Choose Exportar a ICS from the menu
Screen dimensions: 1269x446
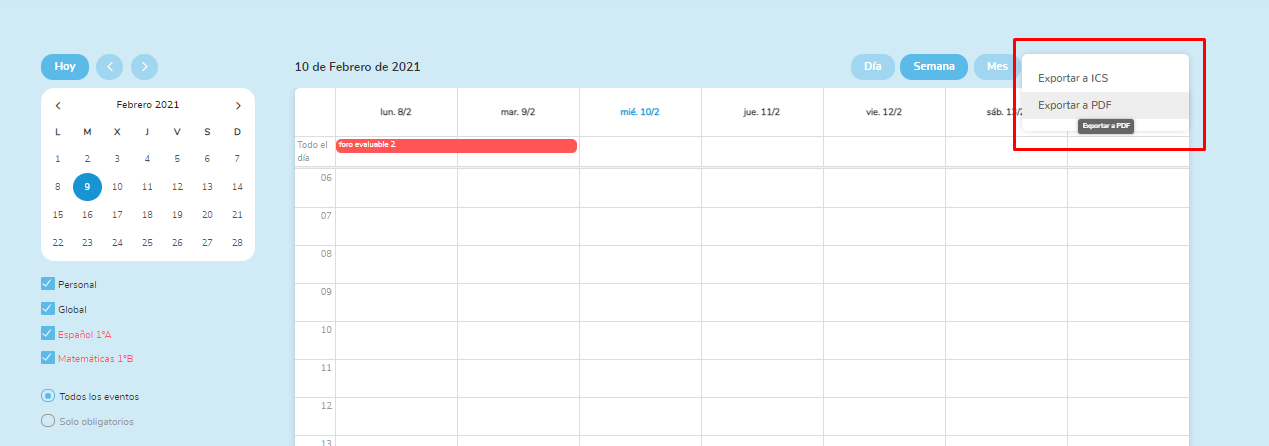(1073, 78)
